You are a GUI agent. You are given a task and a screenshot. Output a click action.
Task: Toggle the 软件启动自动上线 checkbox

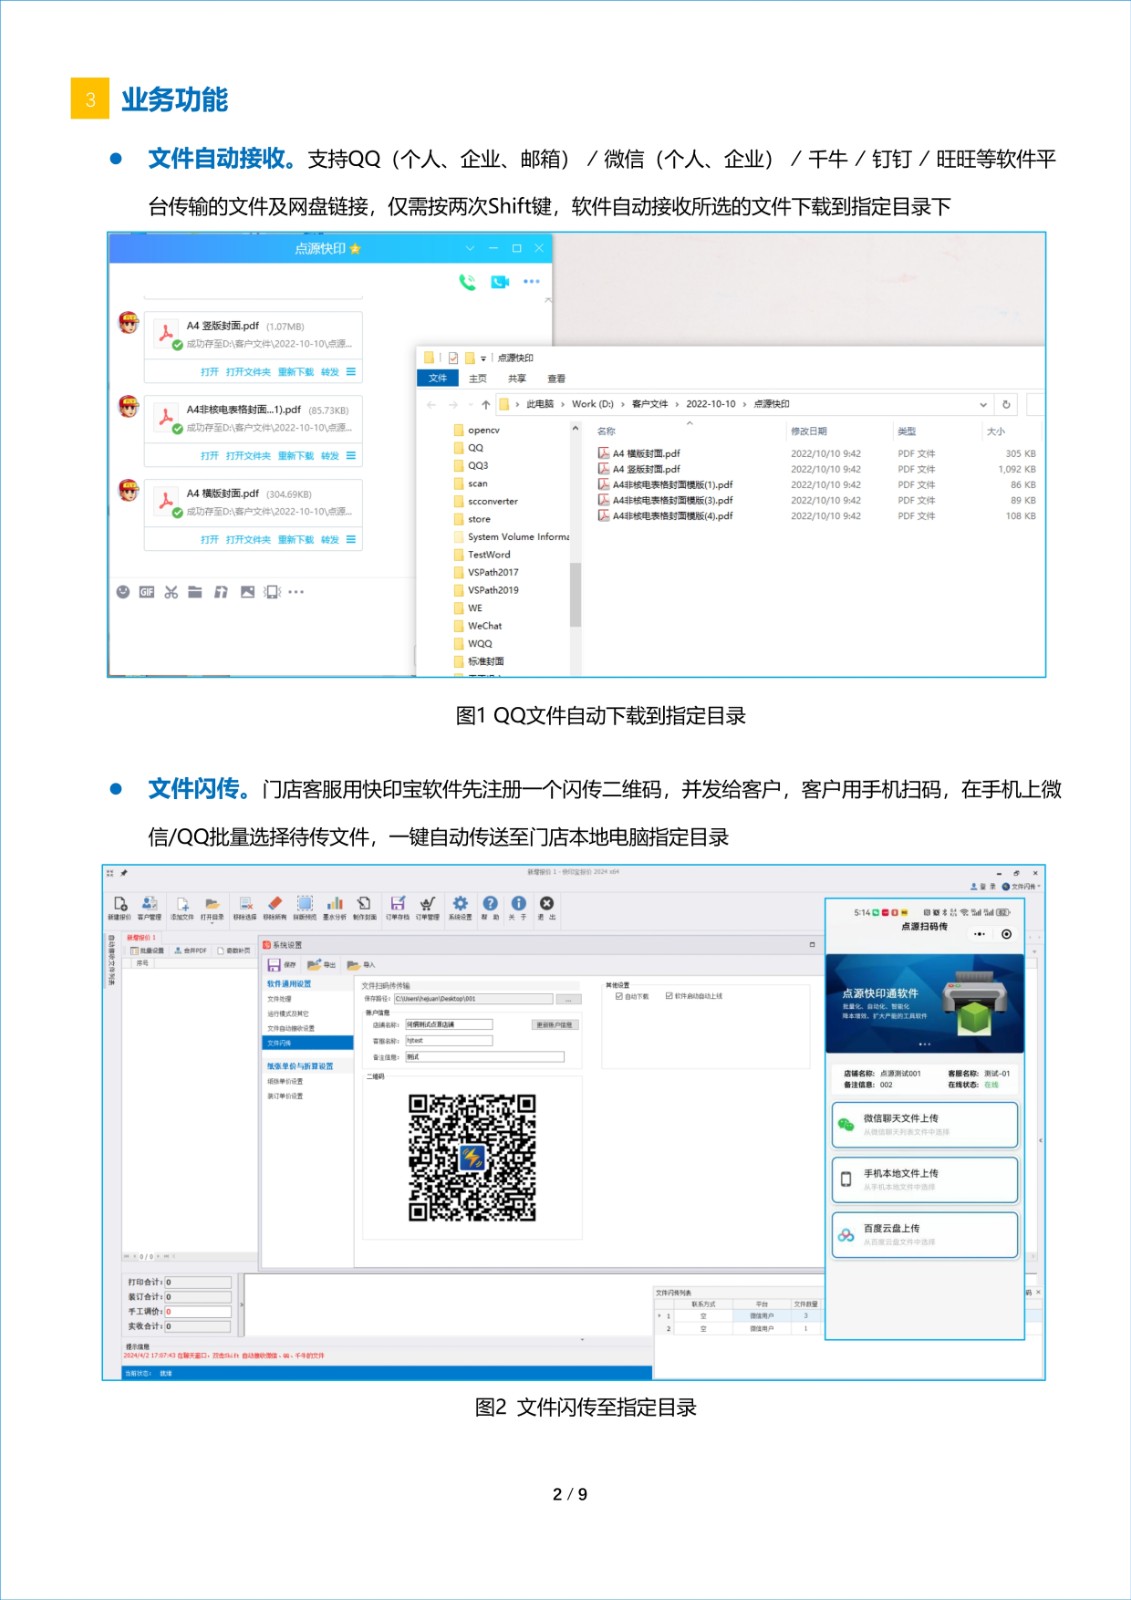[x=669, y=996]
